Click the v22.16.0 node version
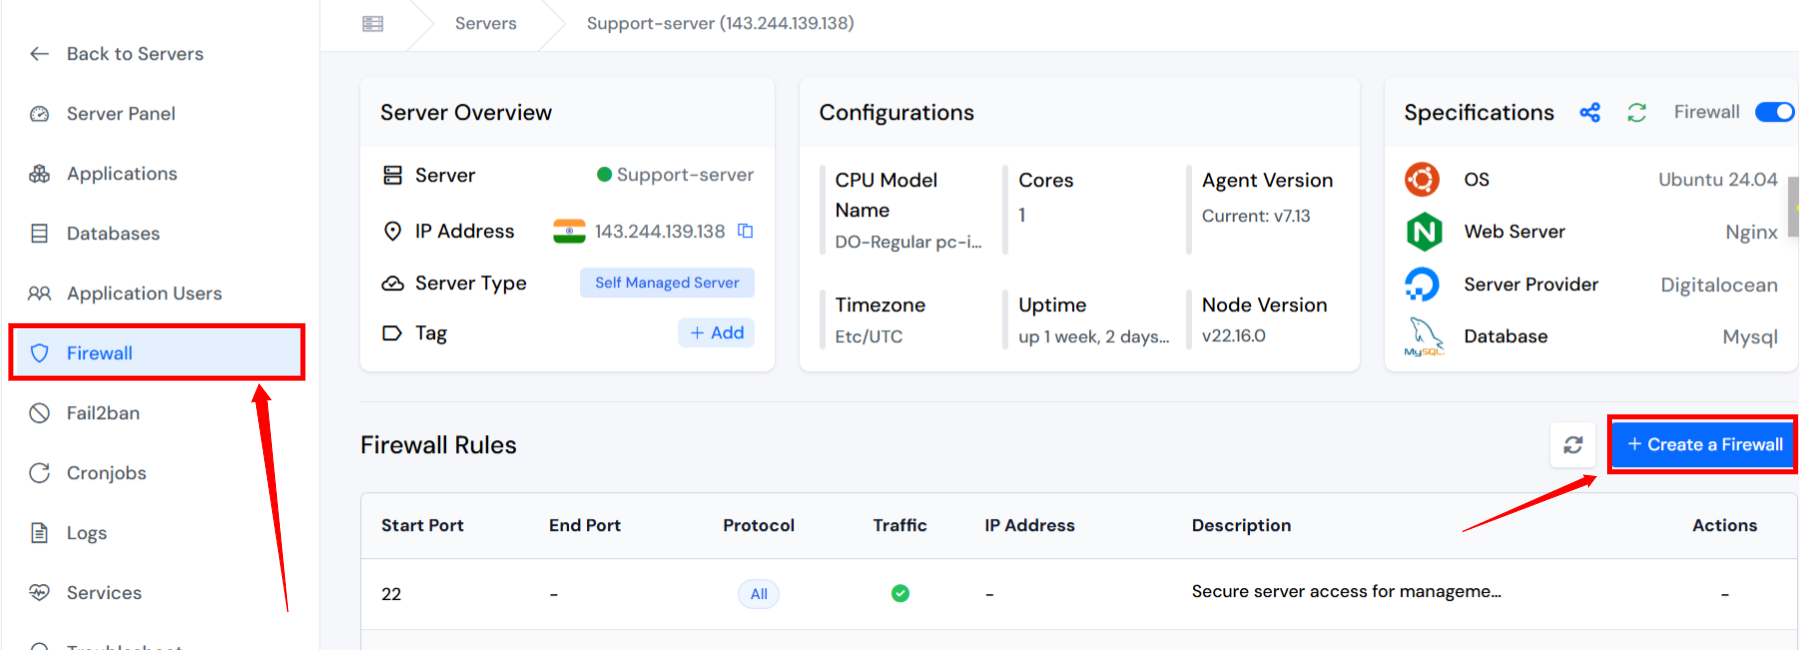The image size is (1800, 650). tap(1234, 336)
